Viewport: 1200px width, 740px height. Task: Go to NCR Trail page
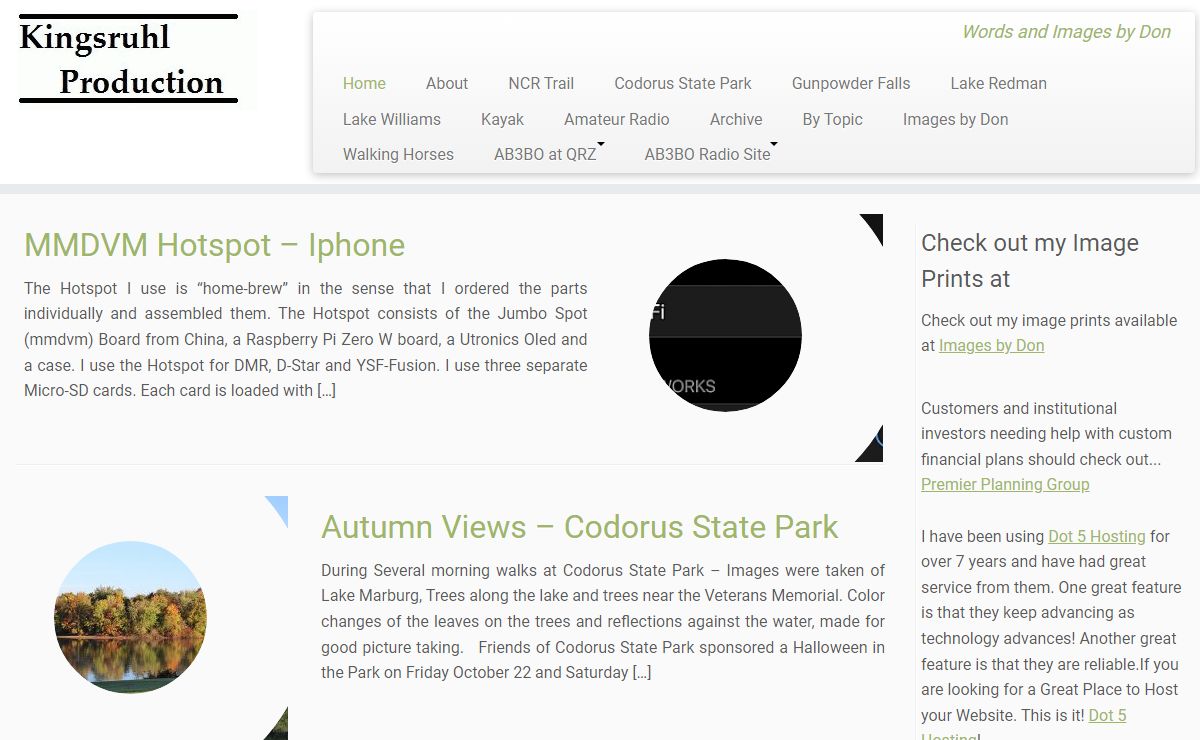tap(541, 84)
